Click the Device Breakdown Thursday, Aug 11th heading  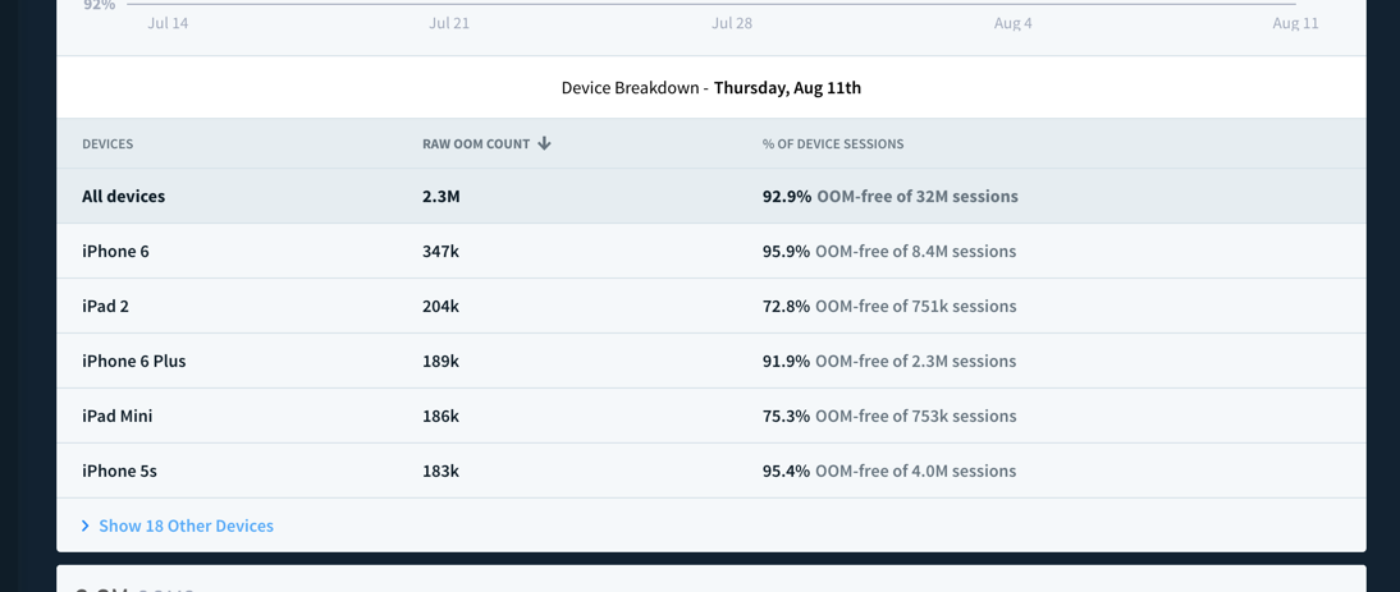click(711, 88)
